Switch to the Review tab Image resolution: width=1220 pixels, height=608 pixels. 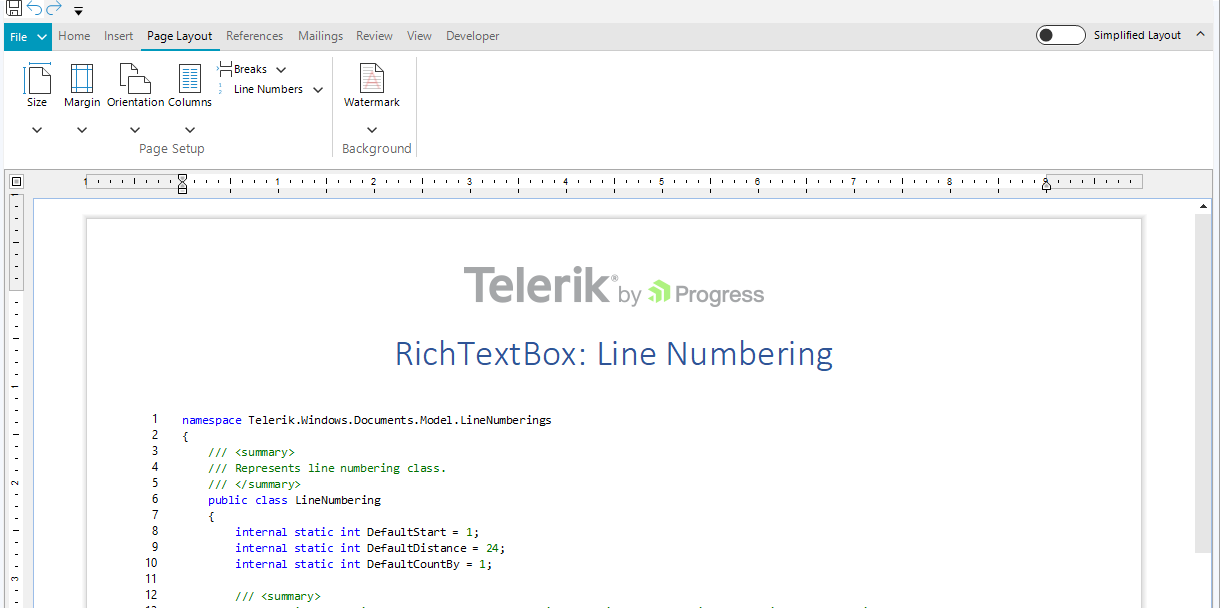[373, 35]
